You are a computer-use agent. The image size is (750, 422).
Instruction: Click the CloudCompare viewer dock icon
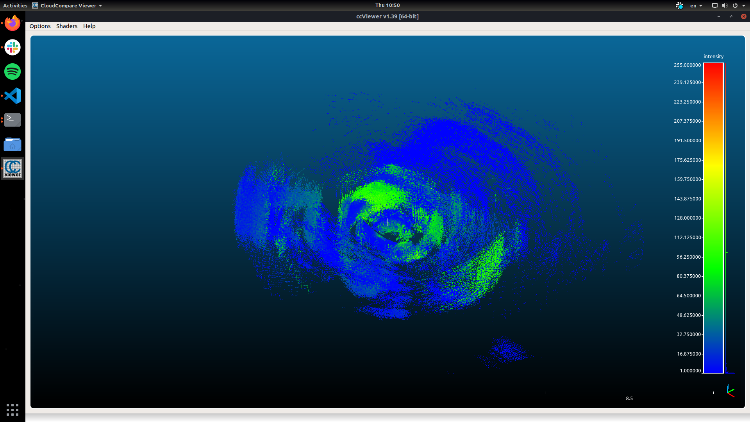[13, 168]
